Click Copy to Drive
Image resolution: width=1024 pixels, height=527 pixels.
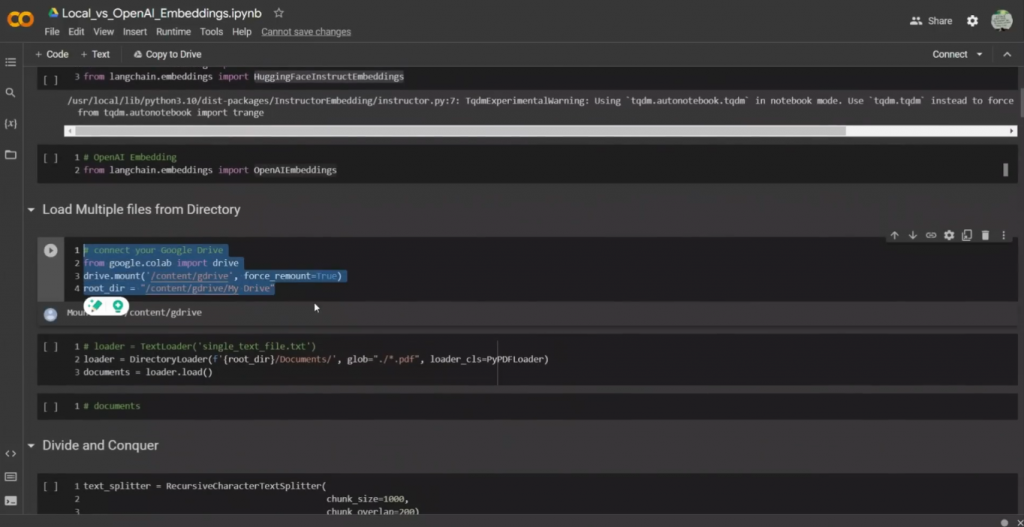coord(167,54)
